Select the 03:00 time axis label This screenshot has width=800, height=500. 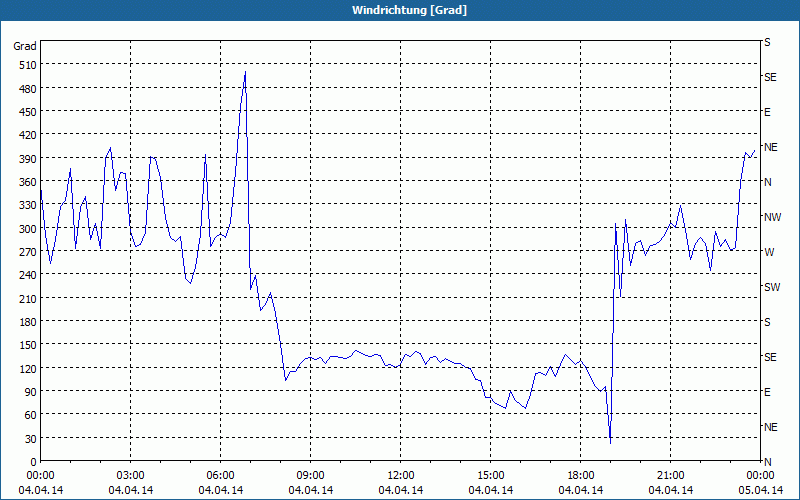click(131, 476)
